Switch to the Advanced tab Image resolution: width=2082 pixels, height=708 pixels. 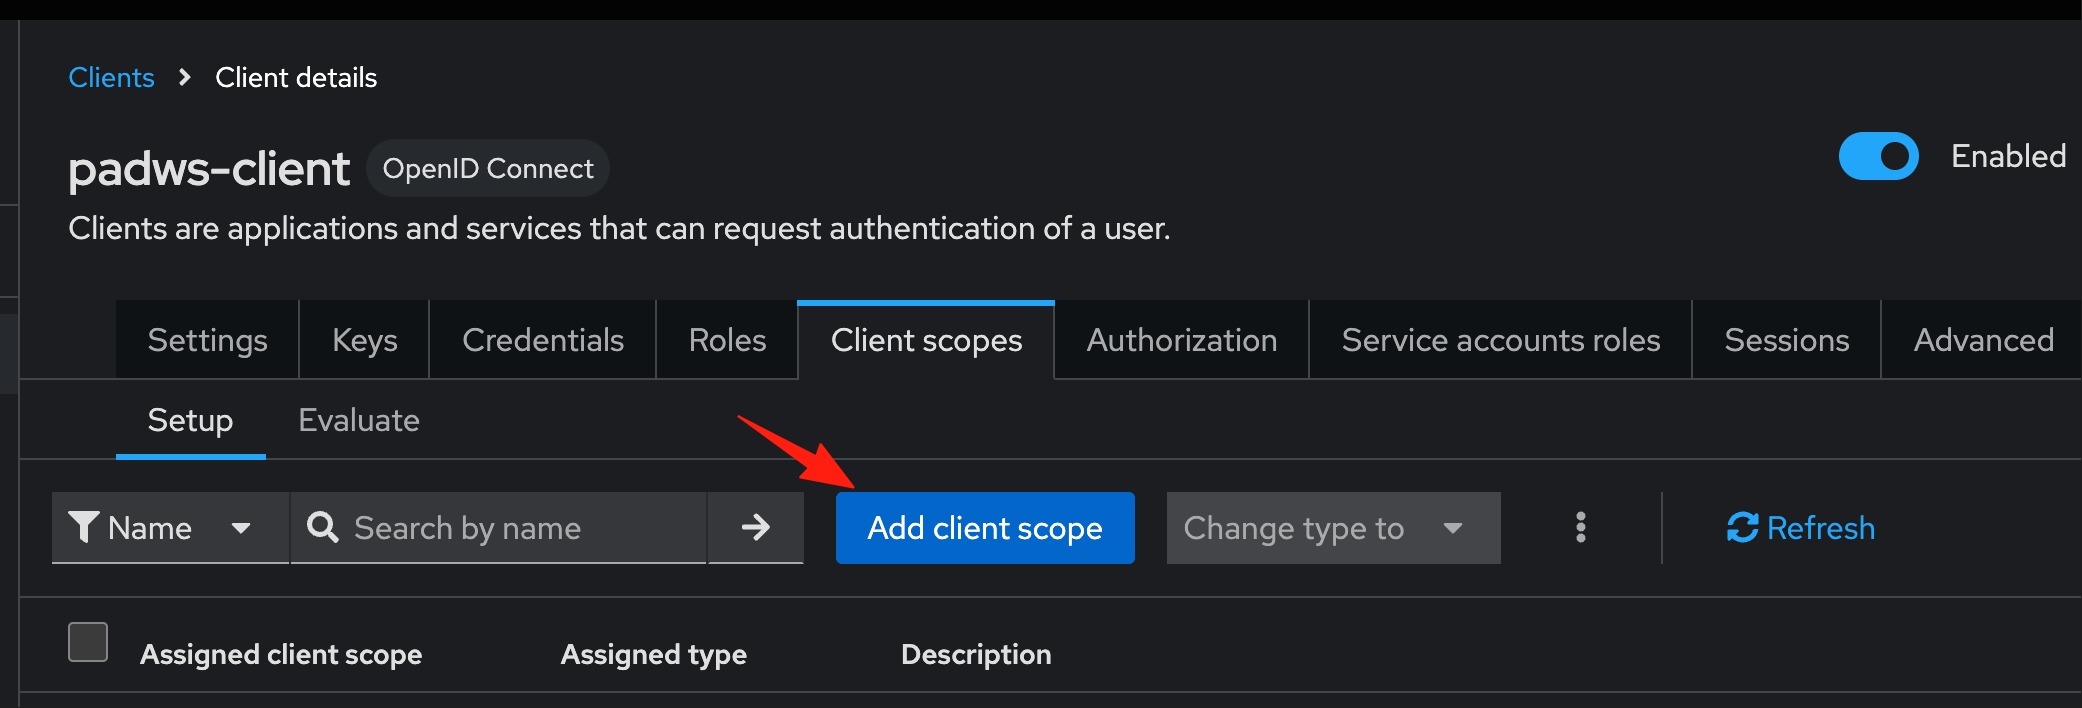click(x=1983, y=340)
